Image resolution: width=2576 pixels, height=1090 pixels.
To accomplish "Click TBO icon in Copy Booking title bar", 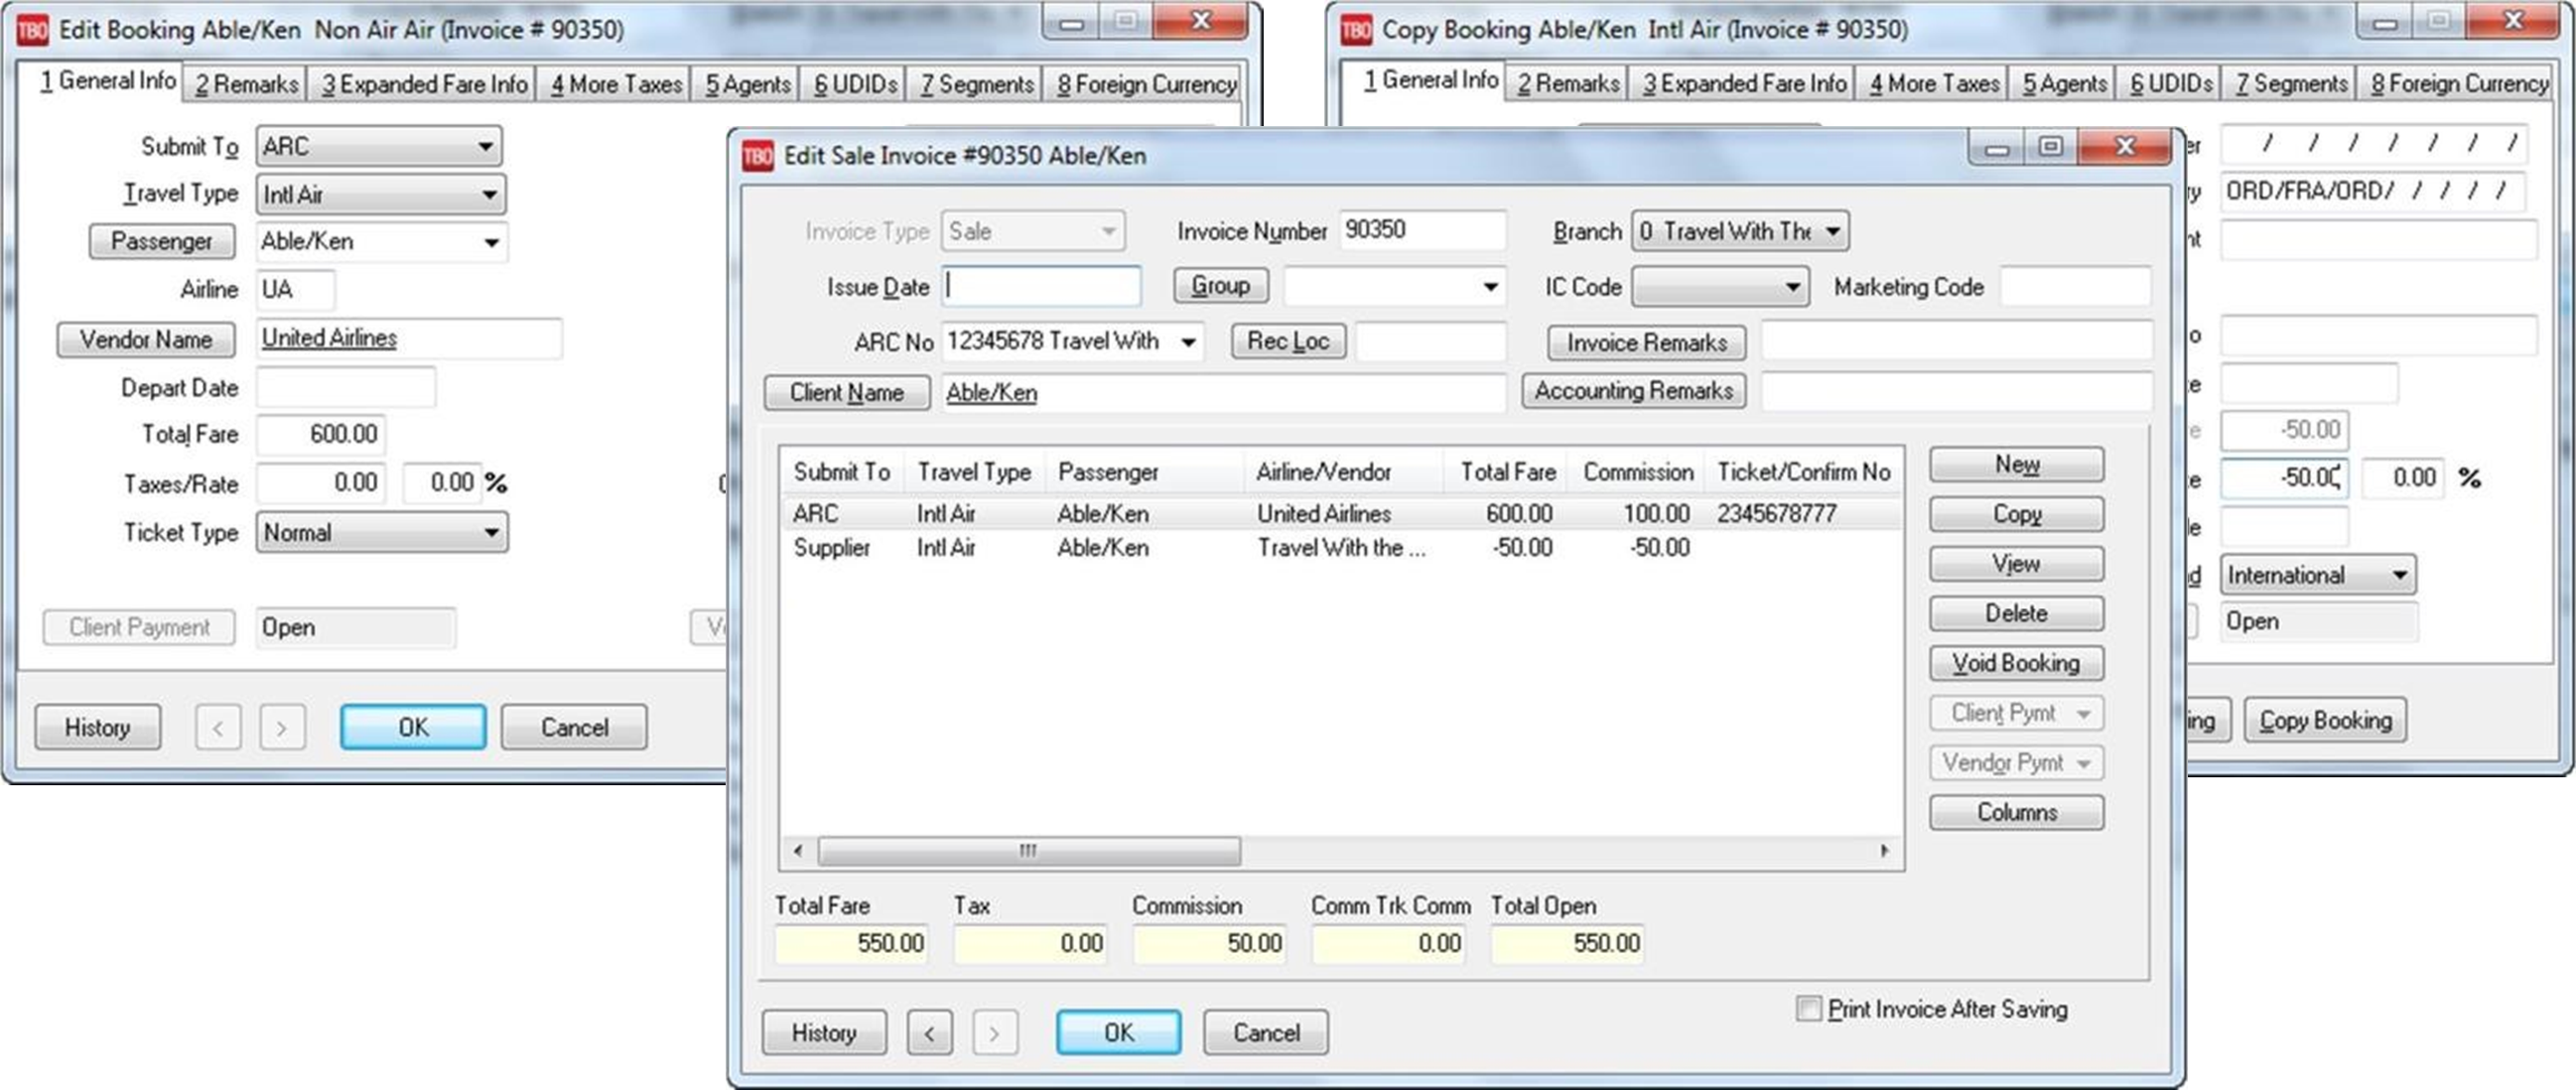I will 1355,30.
